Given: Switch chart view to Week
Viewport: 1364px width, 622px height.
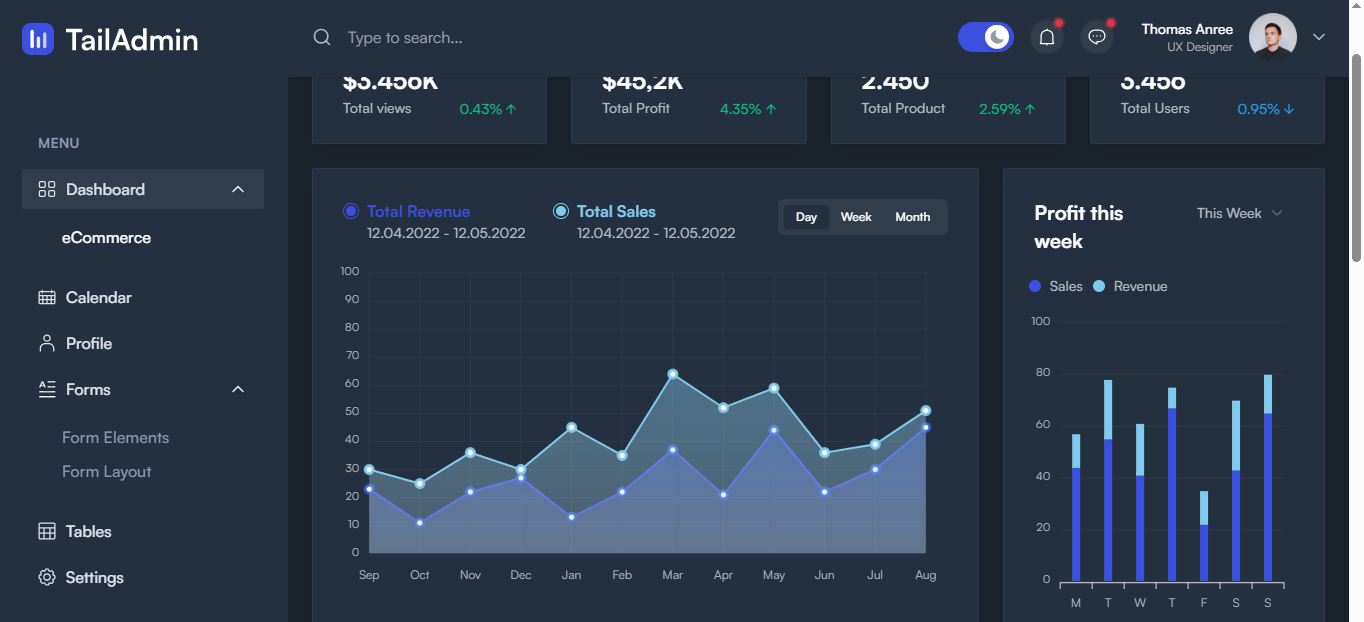Looking at the screenshot, I should click(856, 216).
